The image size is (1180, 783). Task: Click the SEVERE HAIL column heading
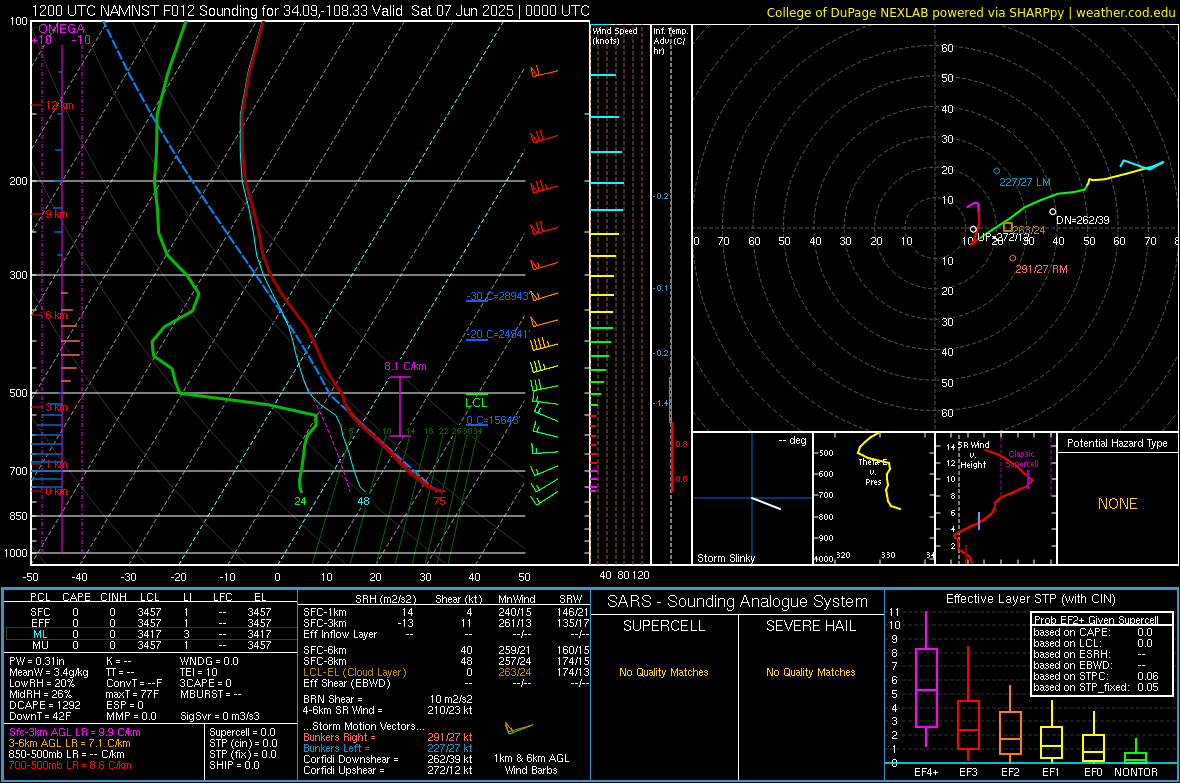[x=810, y=626]
